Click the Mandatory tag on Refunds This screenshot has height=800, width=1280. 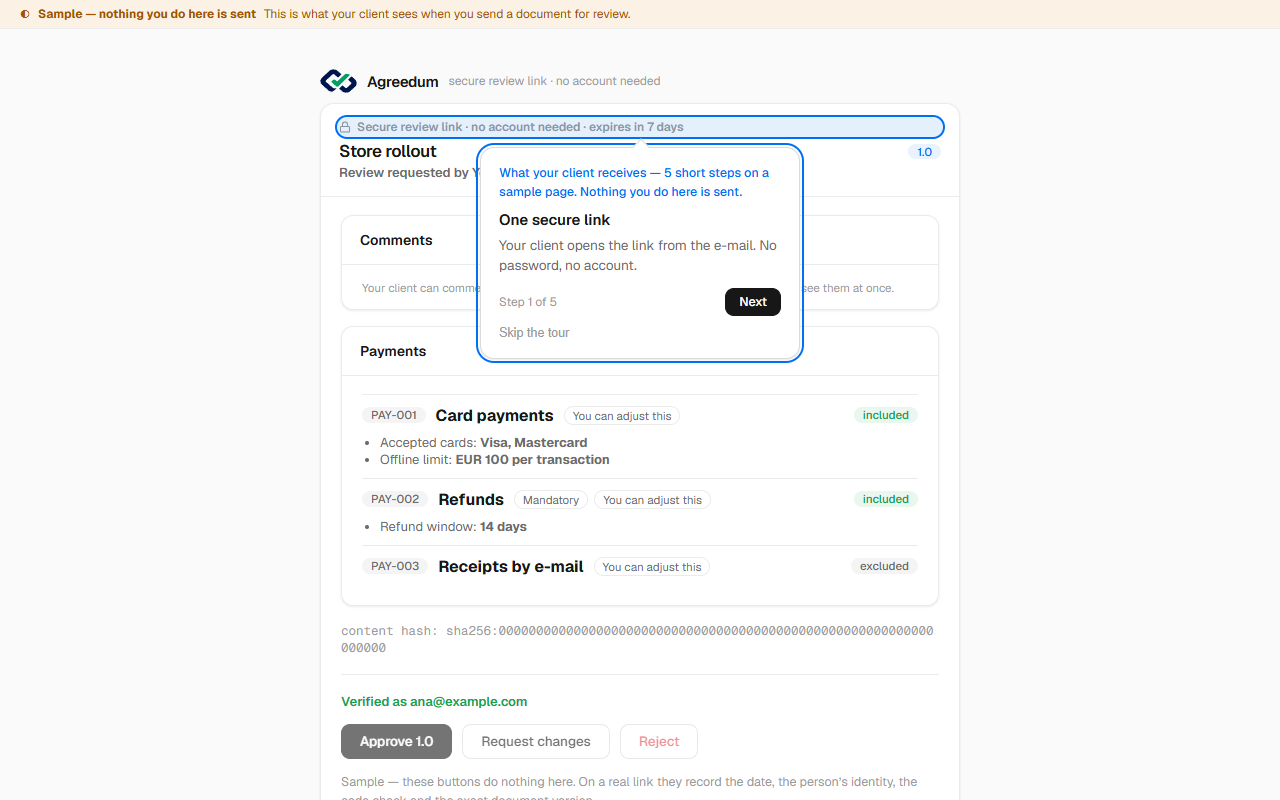[x=551, y=500]
